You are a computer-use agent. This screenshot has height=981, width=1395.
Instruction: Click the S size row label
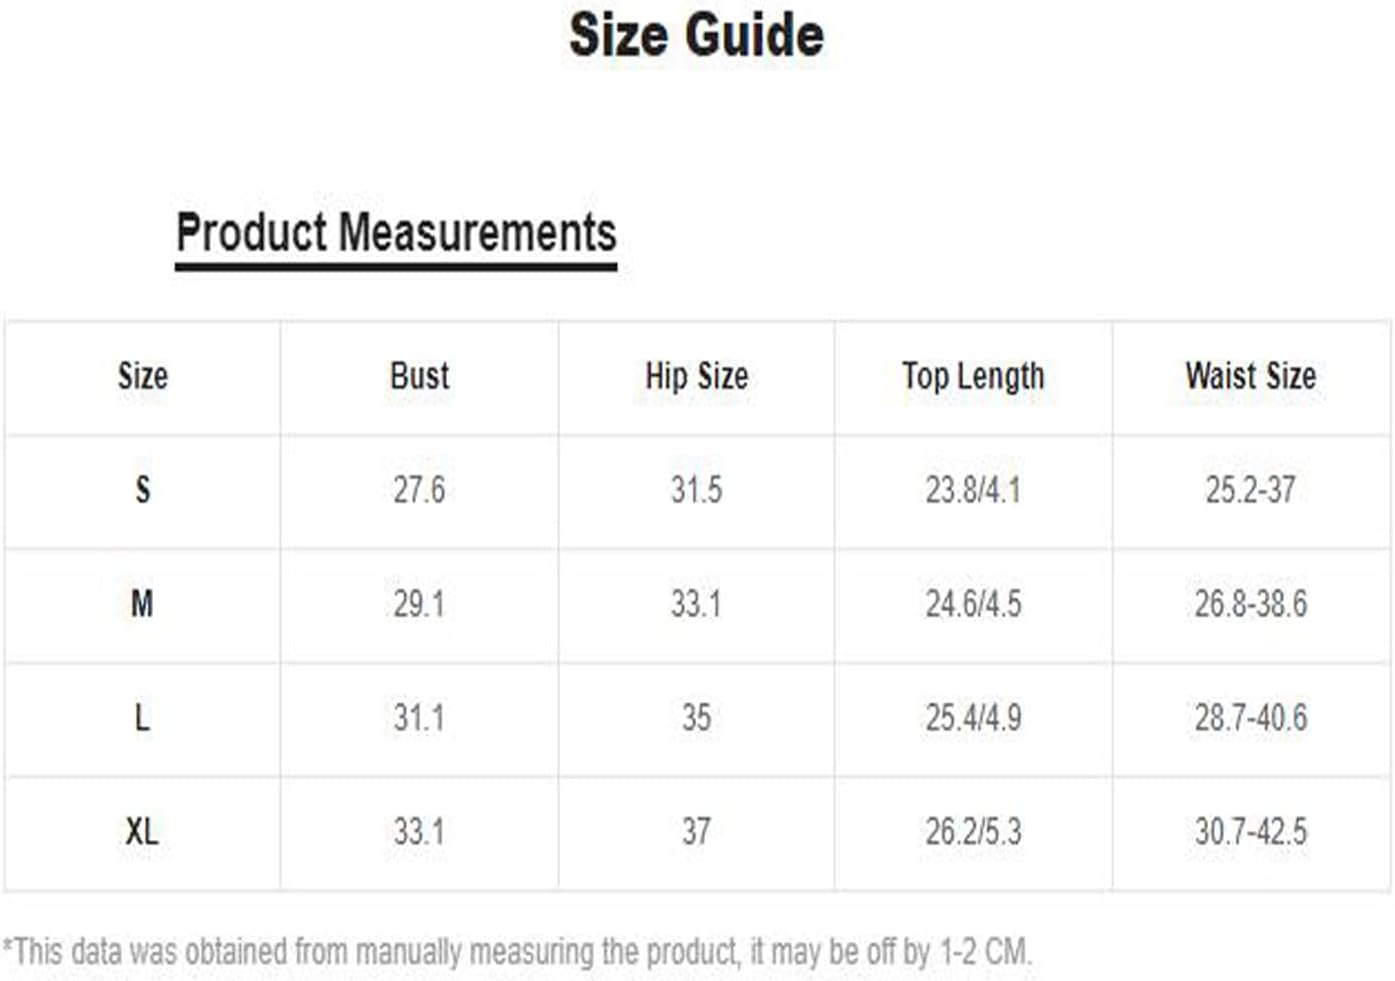[x=142, y=490]
